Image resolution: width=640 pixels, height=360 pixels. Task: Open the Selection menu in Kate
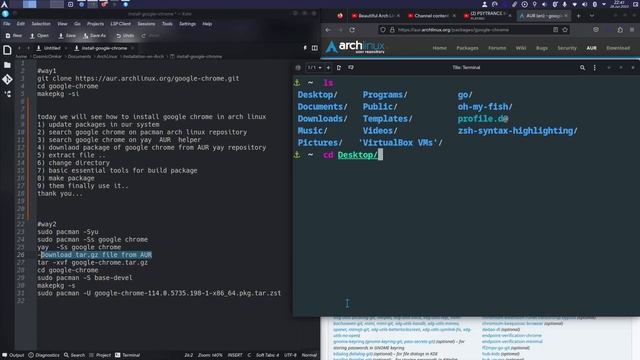tap(41, 24)
